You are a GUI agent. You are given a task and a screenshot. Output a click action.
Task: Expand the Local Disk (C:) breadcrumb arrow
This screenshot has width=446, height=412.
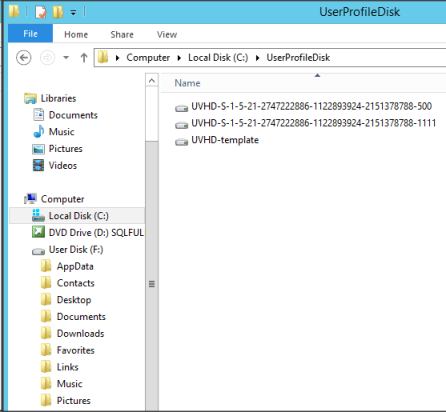click(x=257, y=58)
